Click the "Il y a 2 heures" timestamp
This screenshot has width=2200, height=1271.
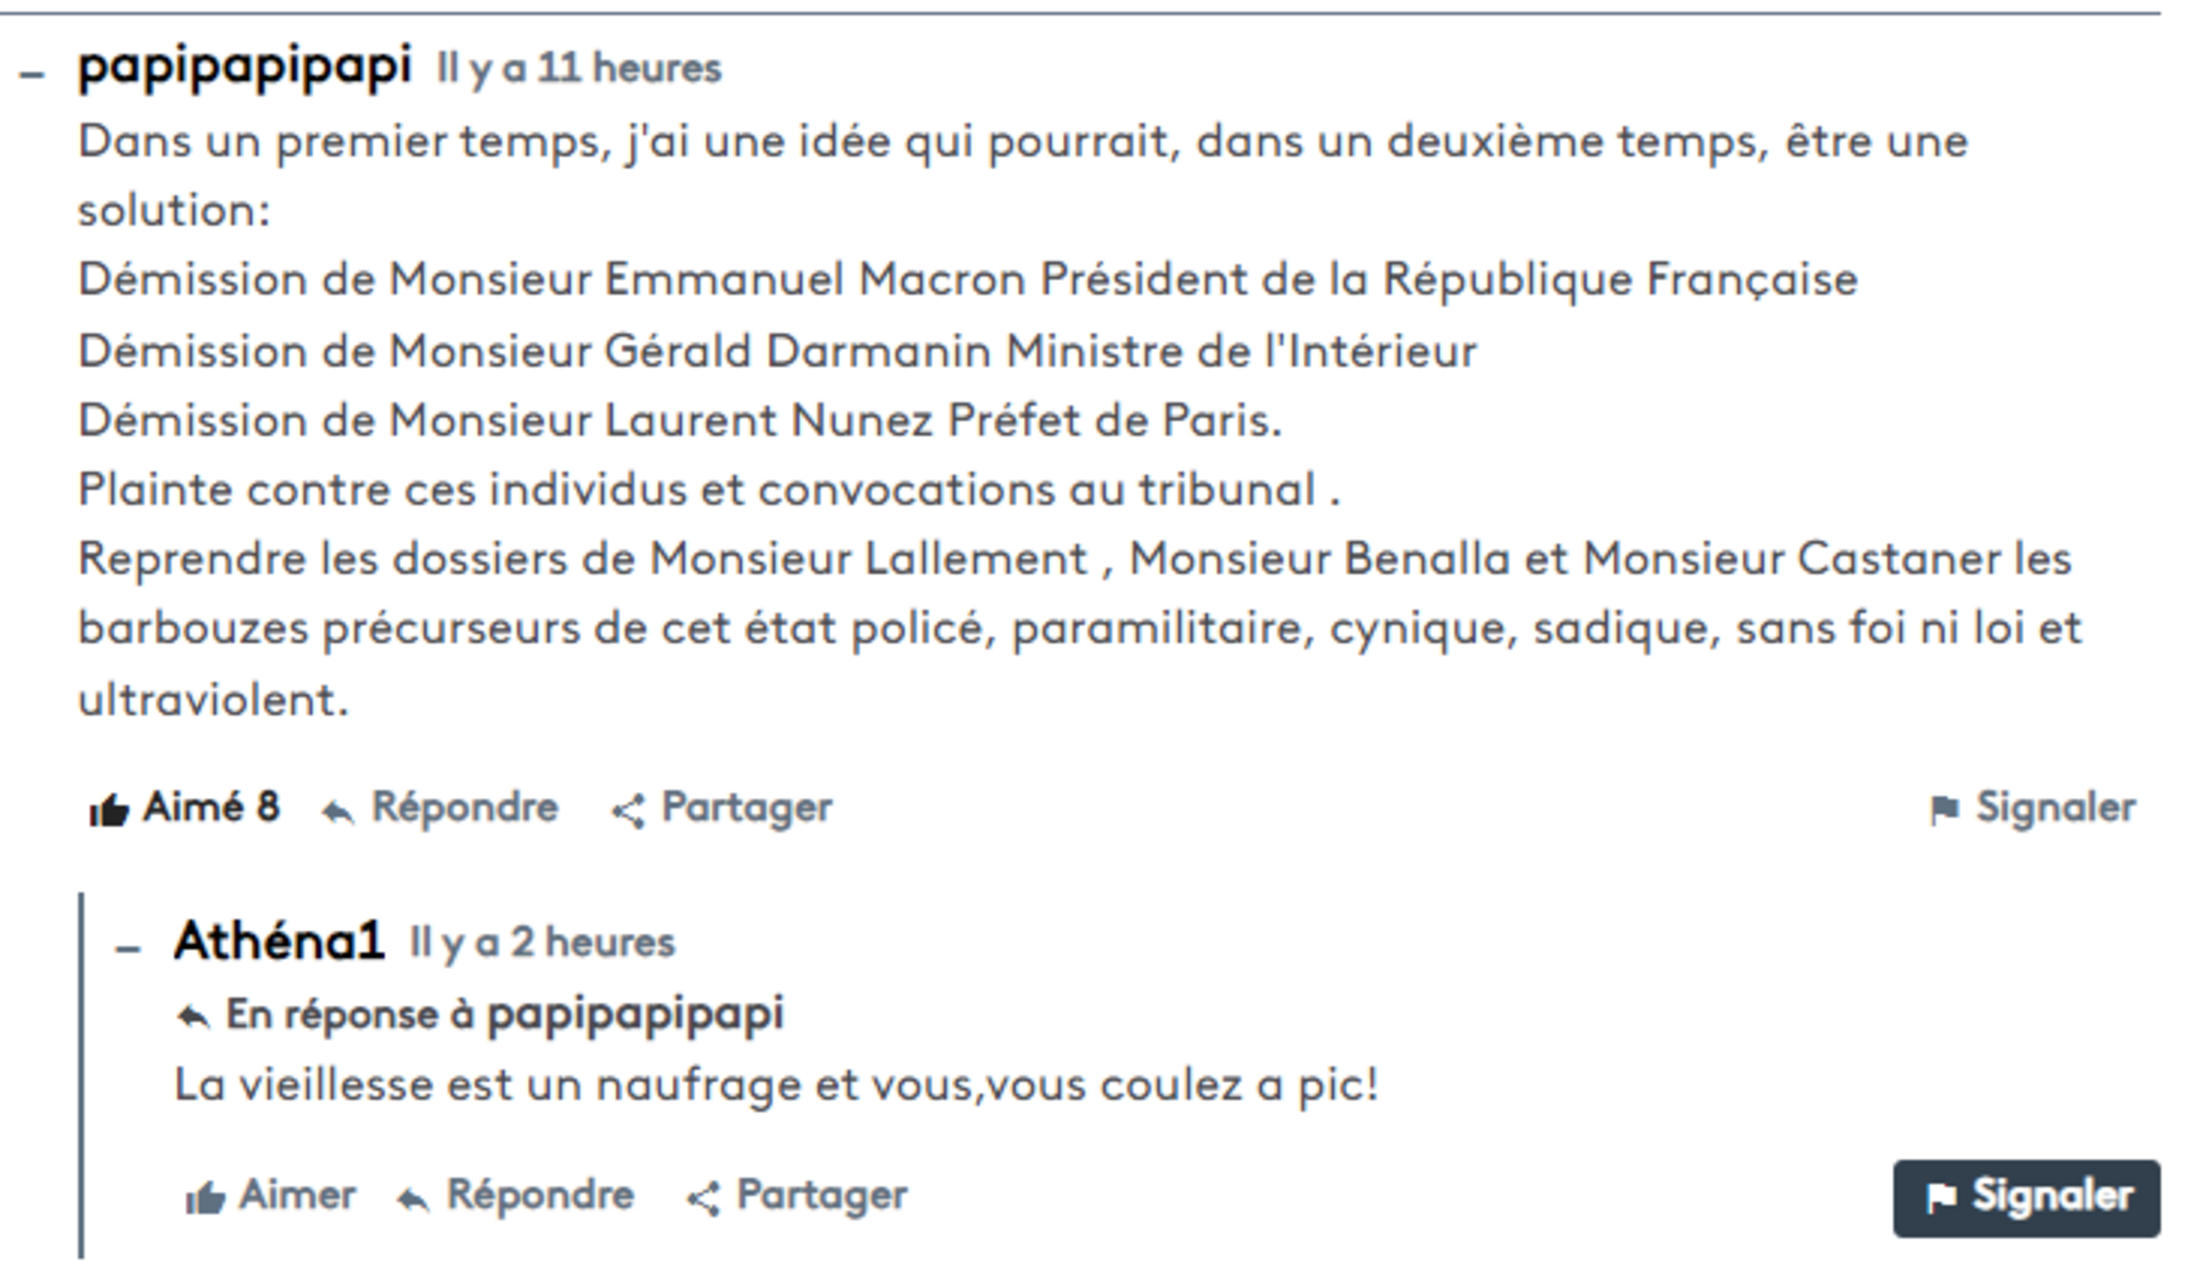[543, 943]
